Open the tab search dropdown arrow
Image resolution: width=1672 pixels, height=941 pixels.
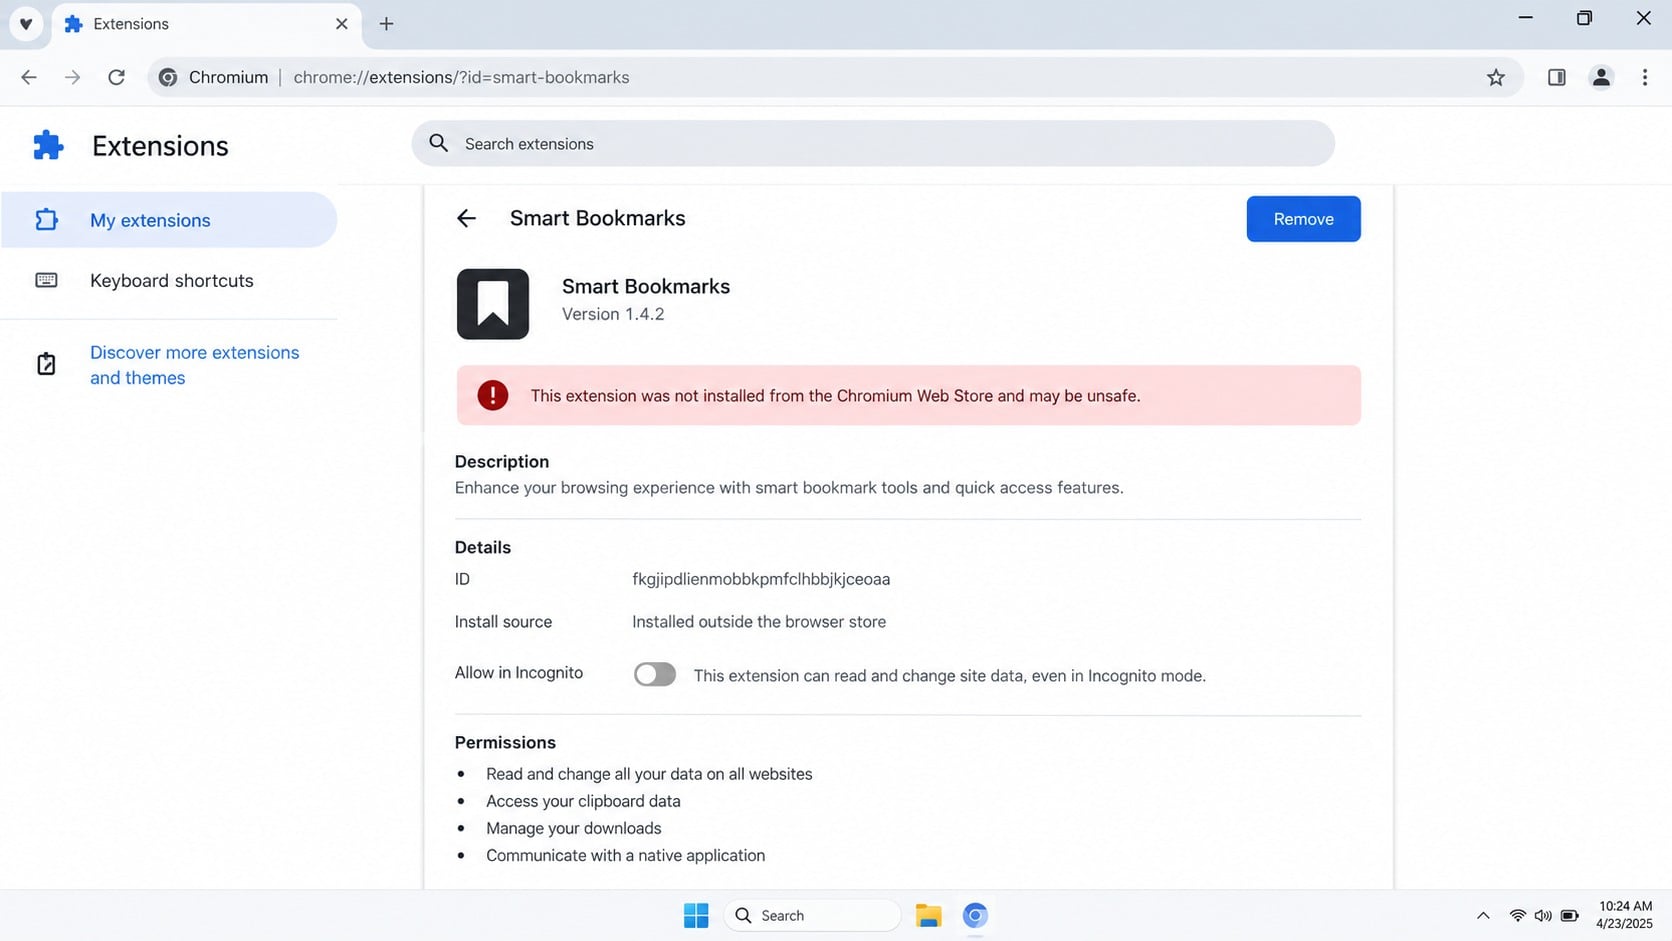point(26,24)
